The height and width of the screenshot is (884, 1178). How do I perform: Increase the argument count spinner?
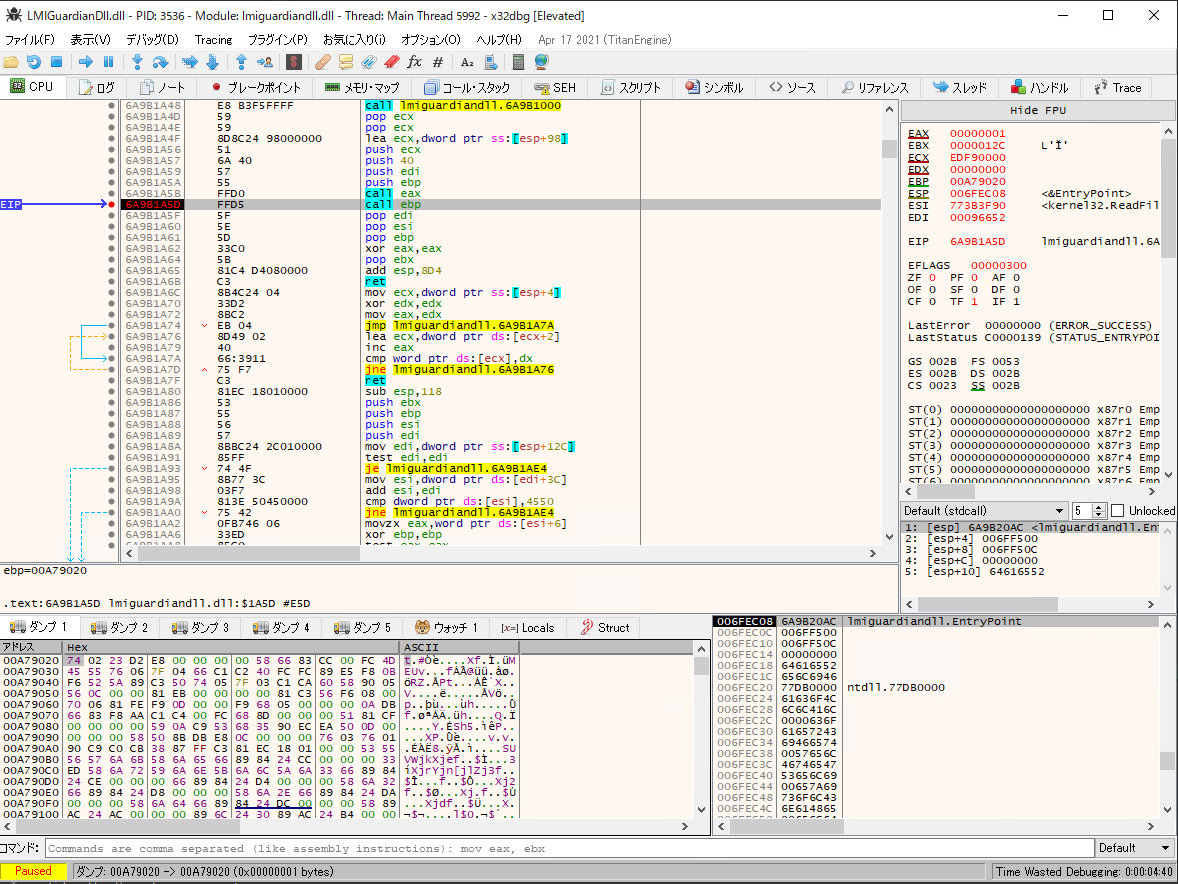1098,507
